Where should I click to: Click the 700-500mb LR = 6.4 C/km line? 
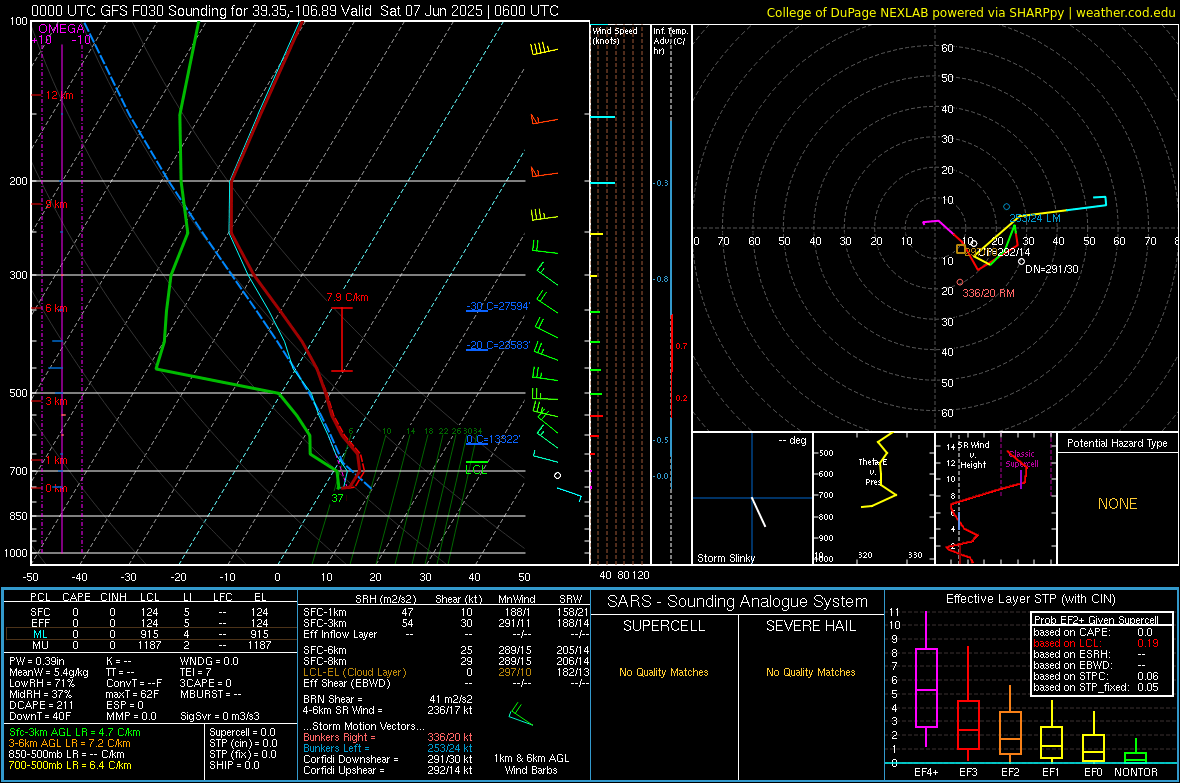[70, 765]
